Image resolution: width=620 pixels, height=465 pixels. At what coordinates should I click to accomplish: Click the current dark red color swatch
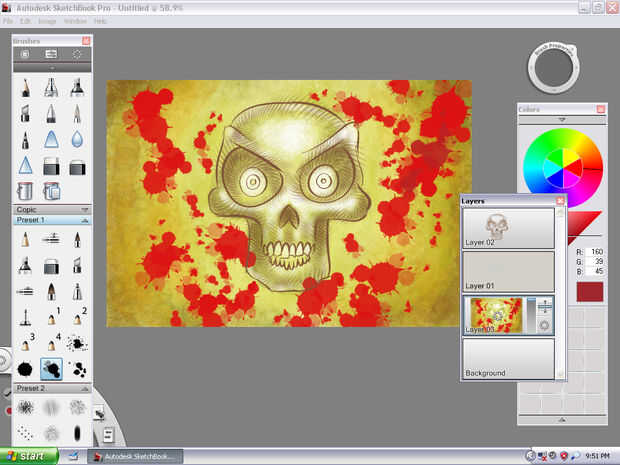pos(590,292)
